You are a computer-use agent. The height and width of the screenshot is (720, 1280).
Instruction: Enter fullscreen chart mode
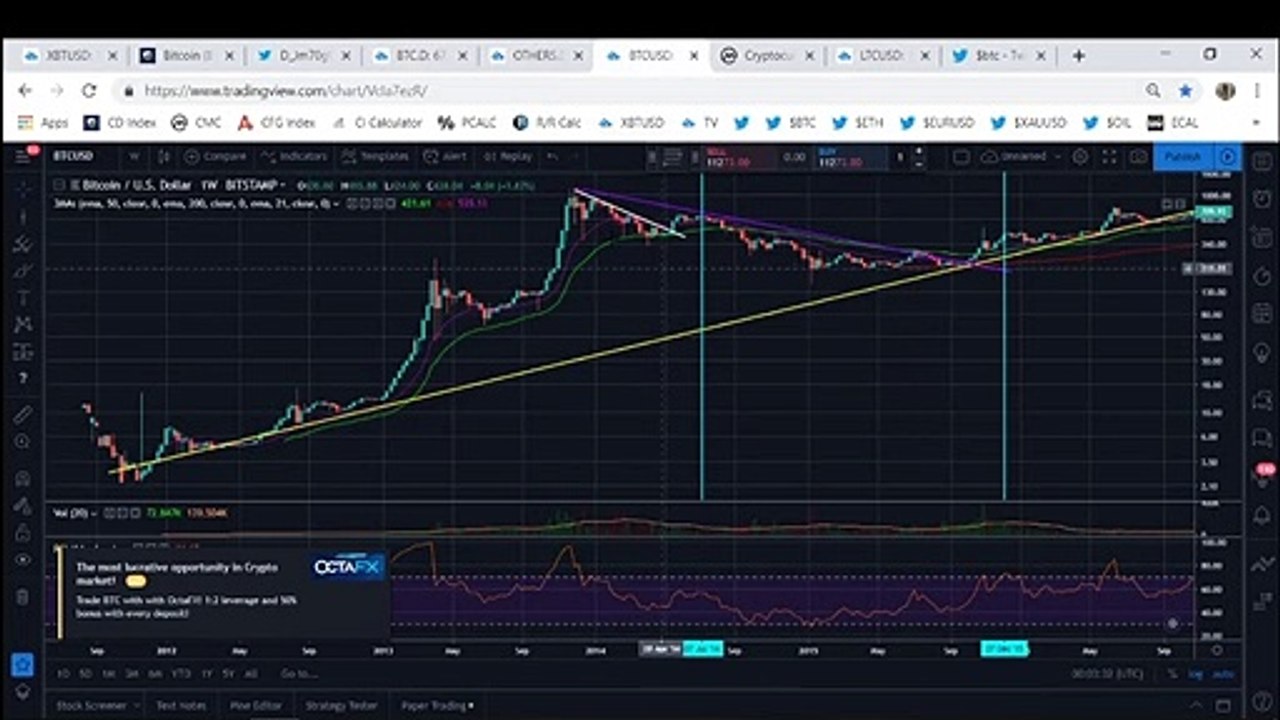[1109, 156]
